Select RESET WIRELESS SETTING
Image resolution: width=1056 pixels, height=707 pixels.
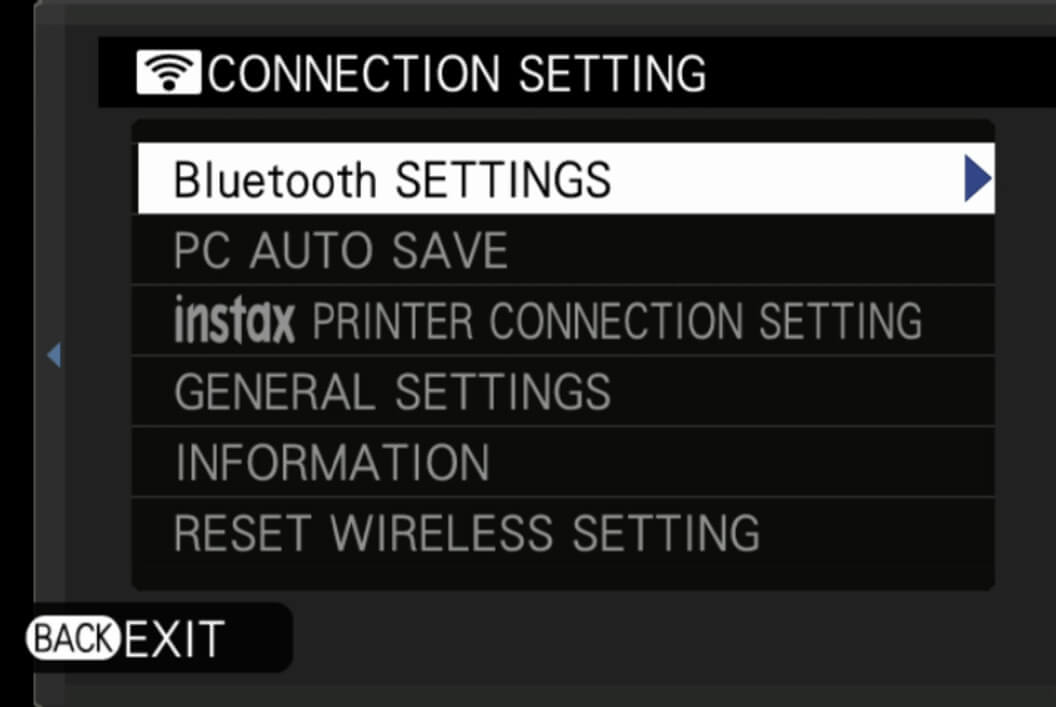pos(563,533)
